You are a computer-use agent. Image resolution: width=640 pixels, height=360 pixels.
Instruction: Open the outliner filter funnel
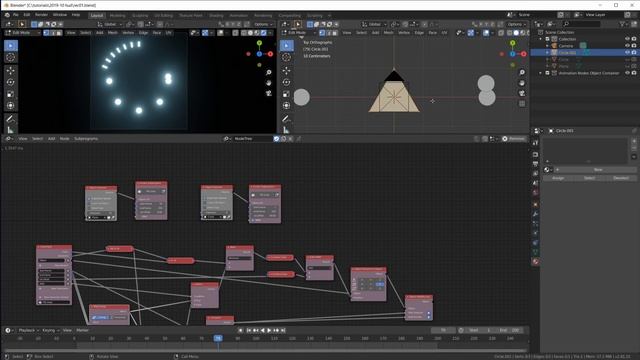coord(623,24)
